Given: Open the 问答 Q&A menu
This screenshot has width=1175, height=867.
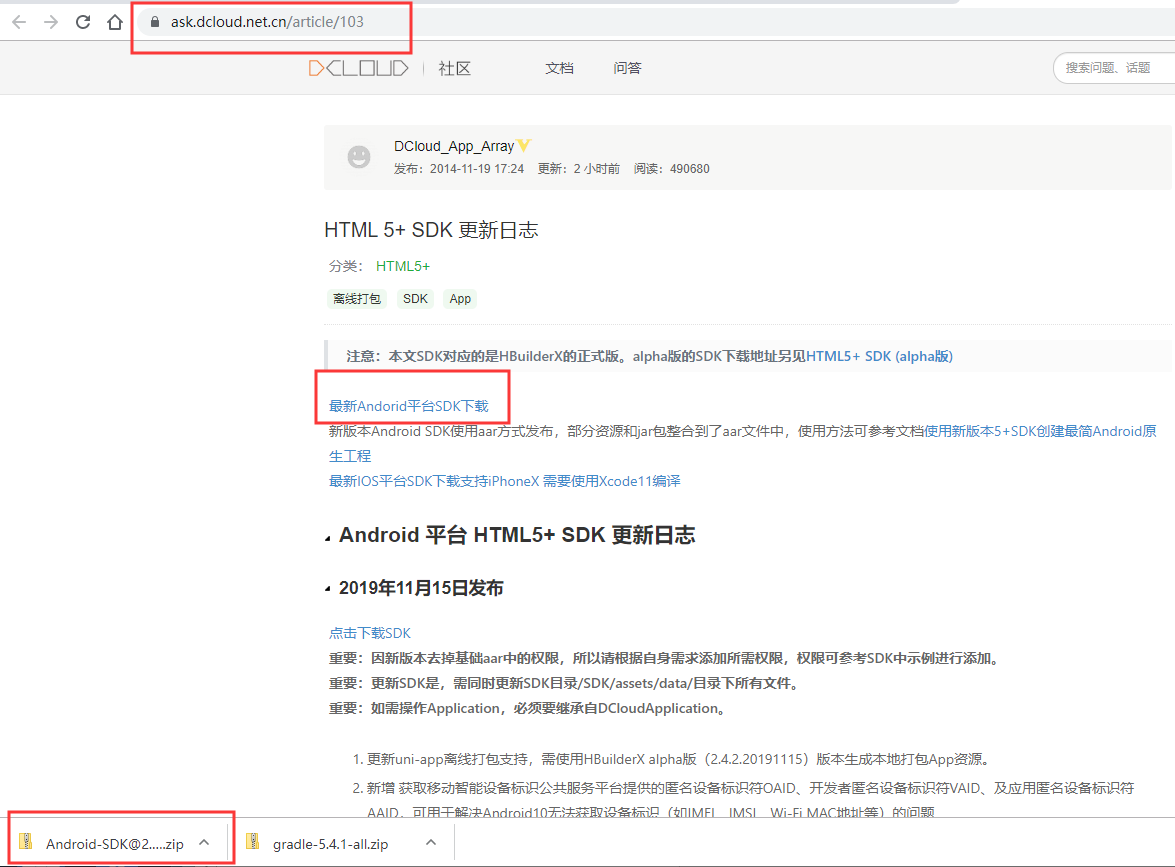Looking at the screenshot, I should coord(627,68).
